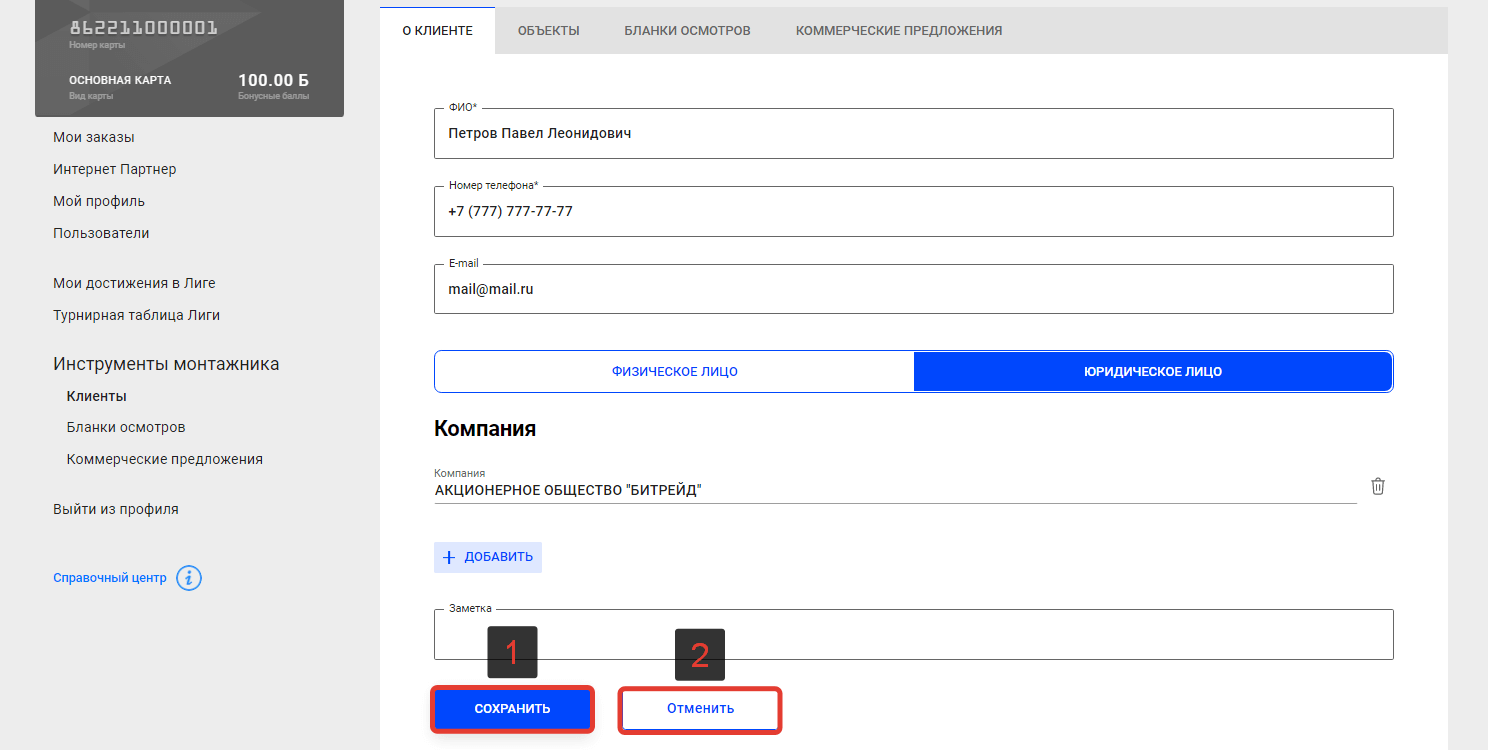The height and width of the screenshot is (754, 1488).
Task: Open Мои заказы in the sidebar
Action: click(93, 137)
